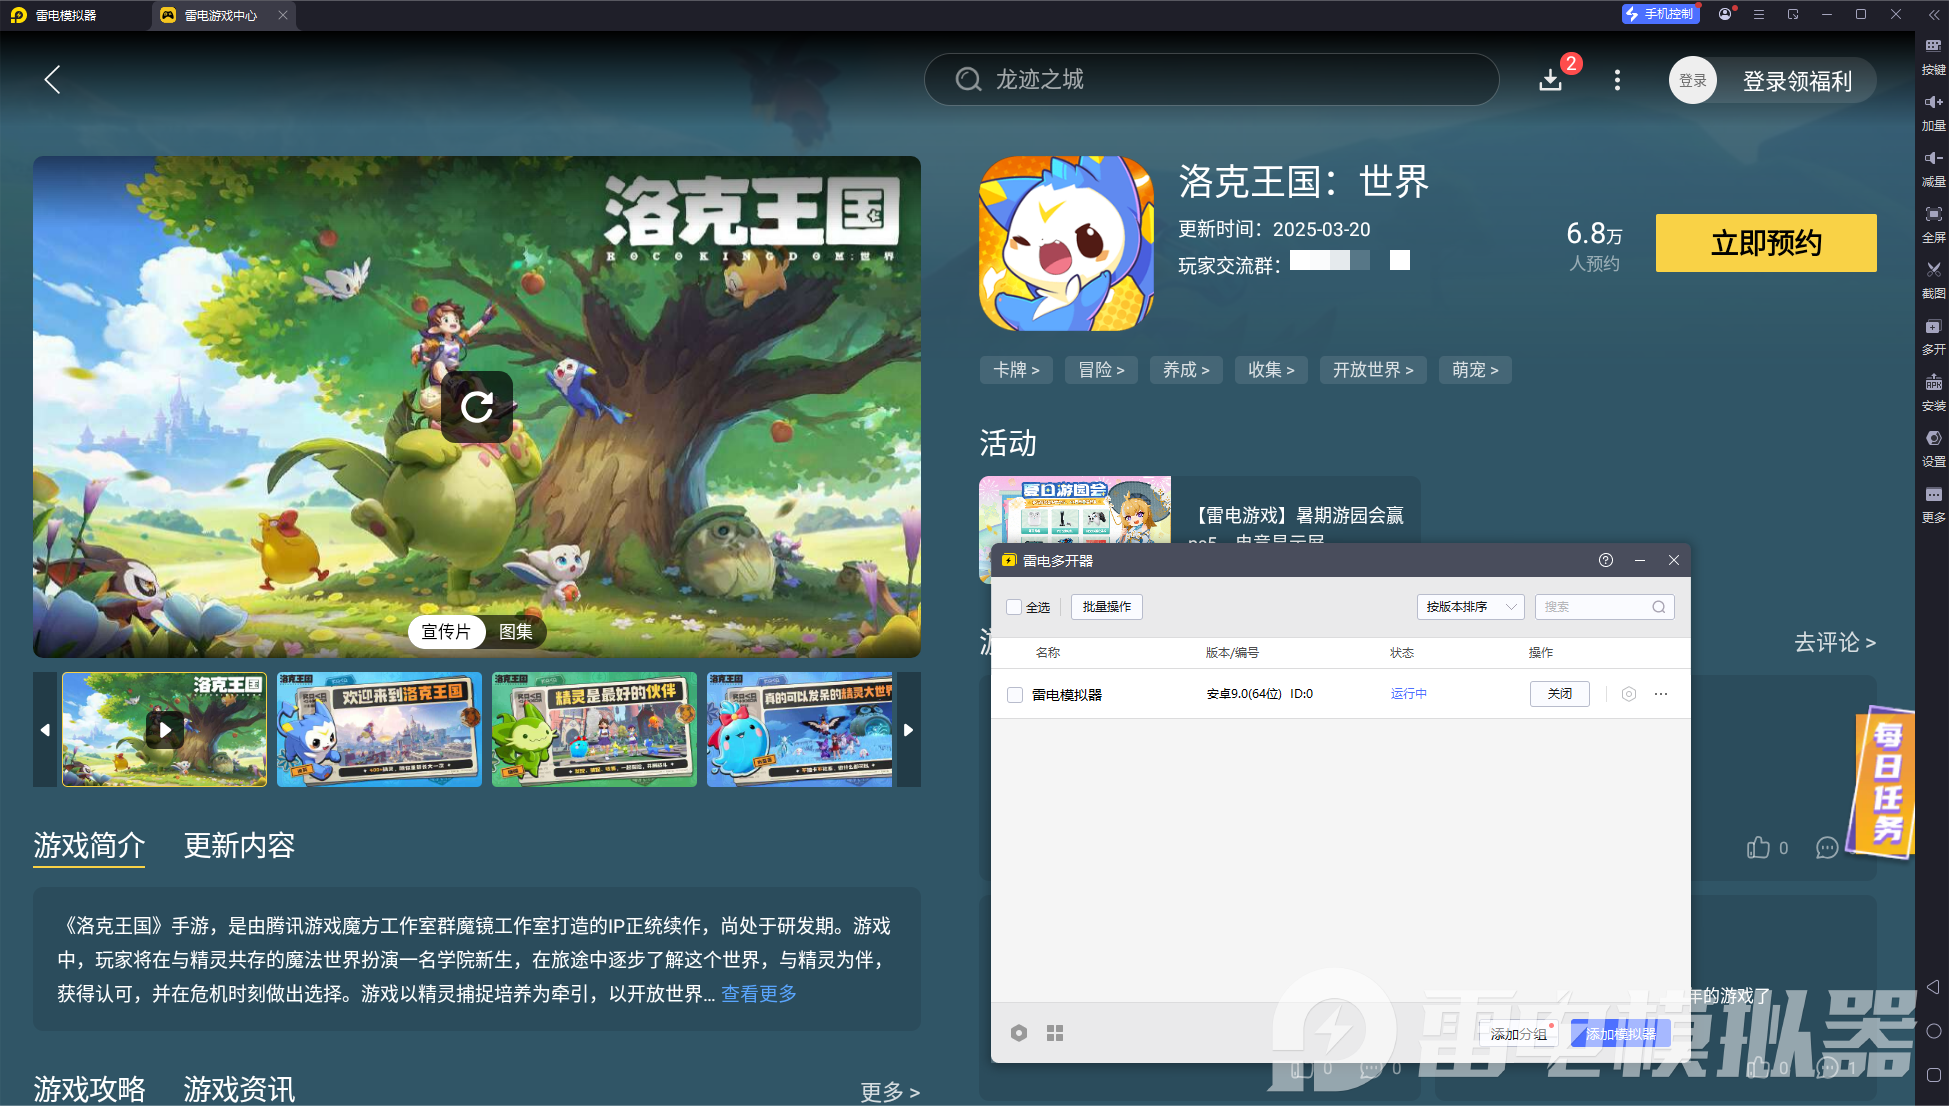Open the three-dot more menu for emulator row
1949x1106 pixels.
point(1661,694)
